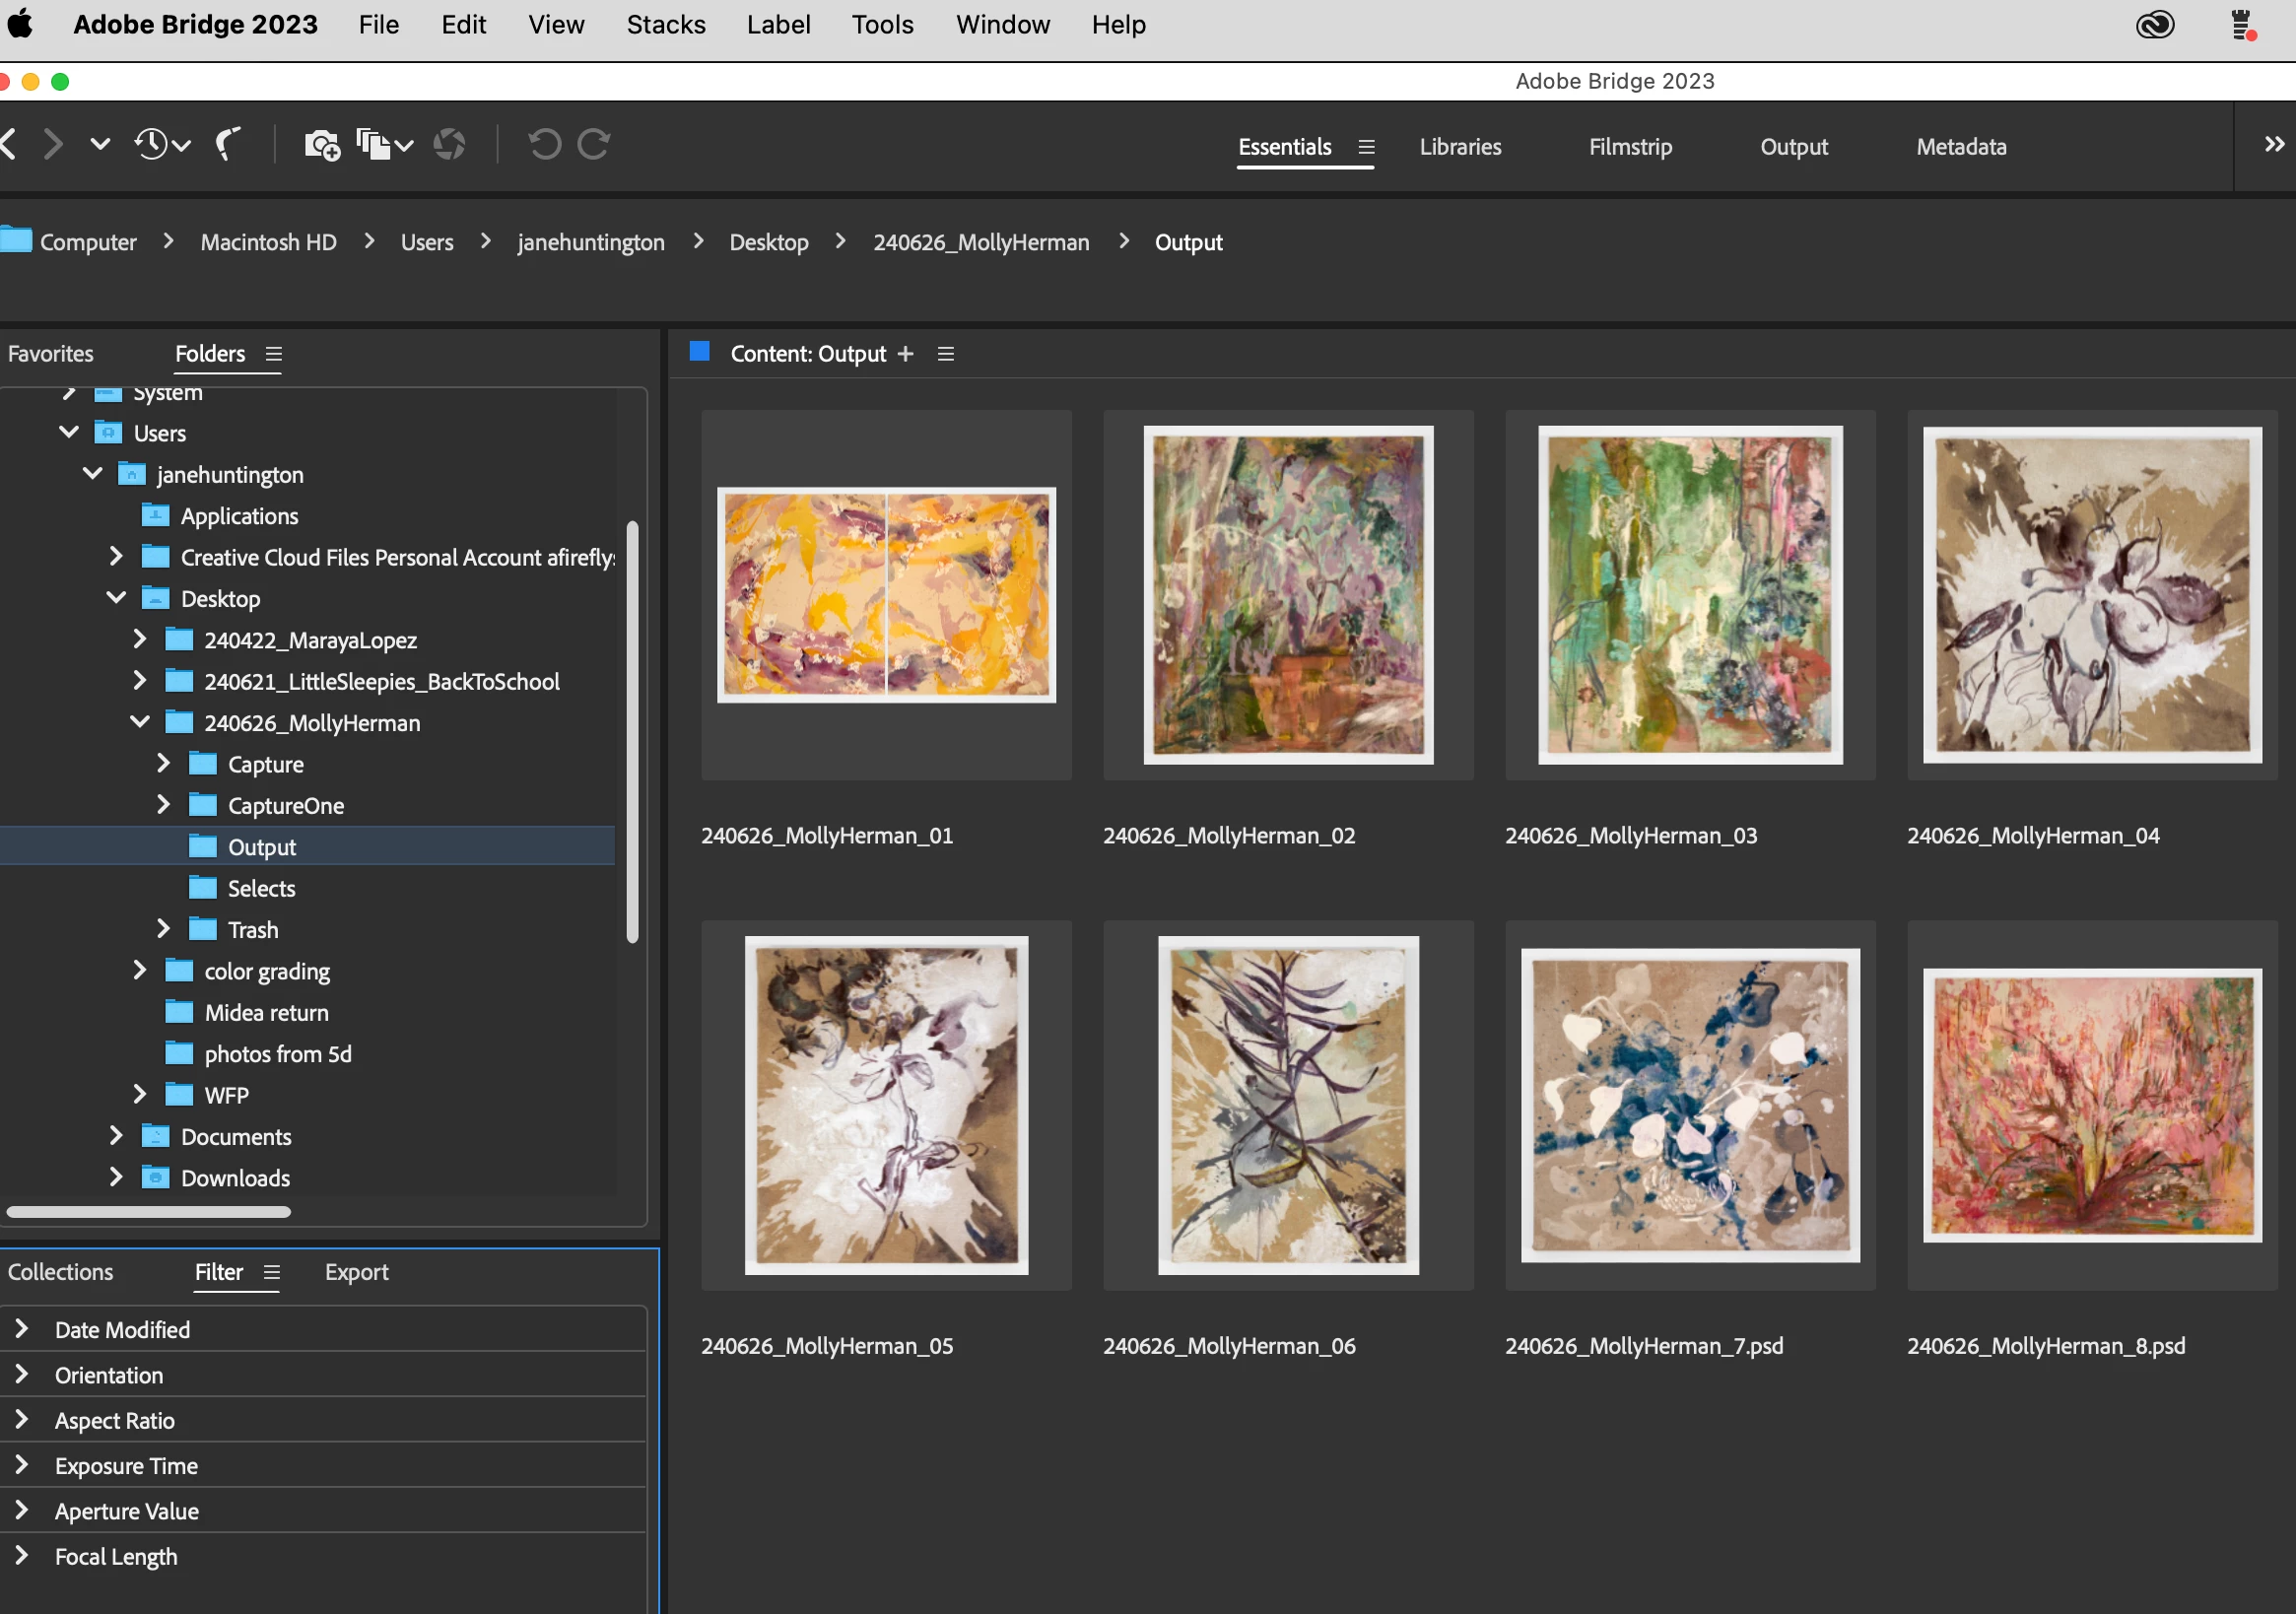Viewport: 2296px width, 1614px height.
Task: Open the Stacks menu
Action: (x=665, y=25)
